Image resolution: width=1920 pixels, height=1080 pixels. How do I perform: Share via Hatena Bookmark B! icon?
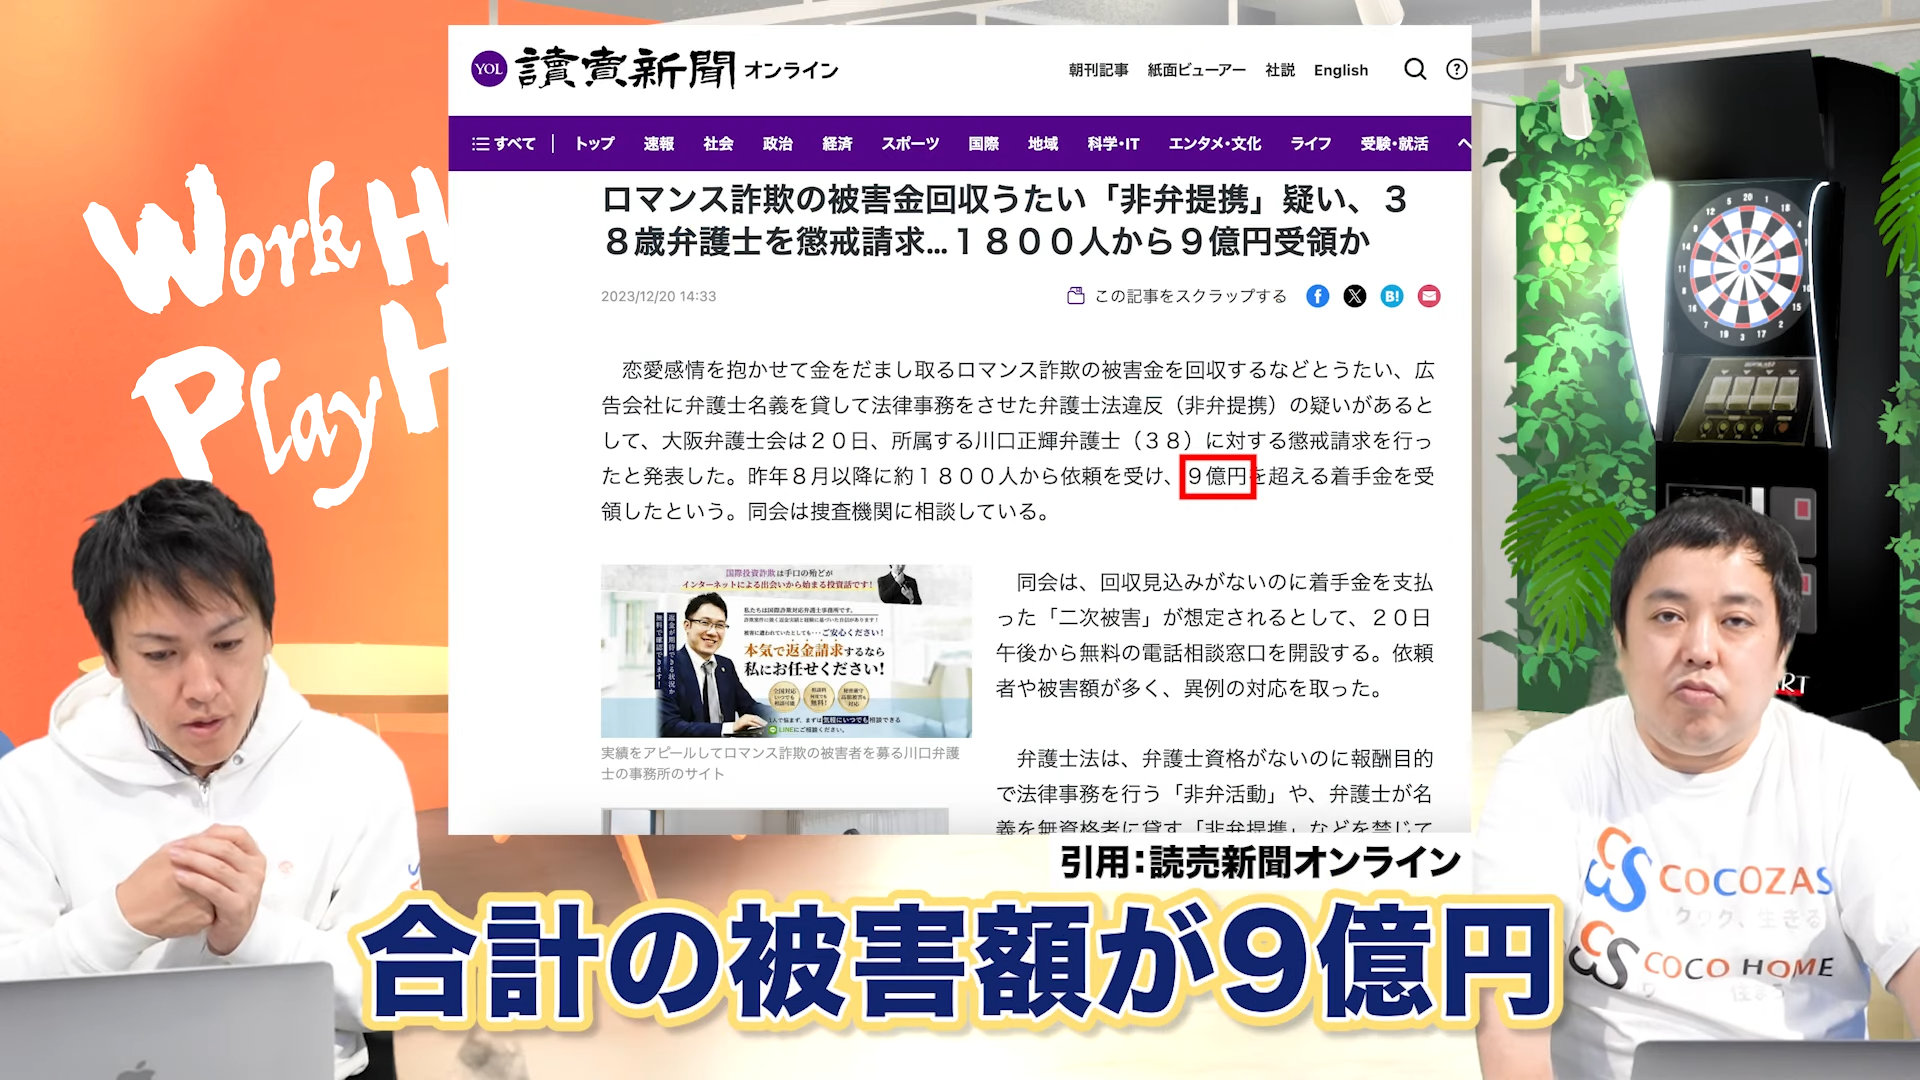coord(1392,296)
